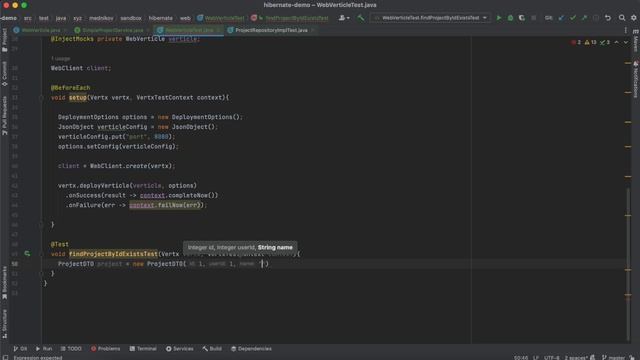Open the Problems tool window

point(106,349)
